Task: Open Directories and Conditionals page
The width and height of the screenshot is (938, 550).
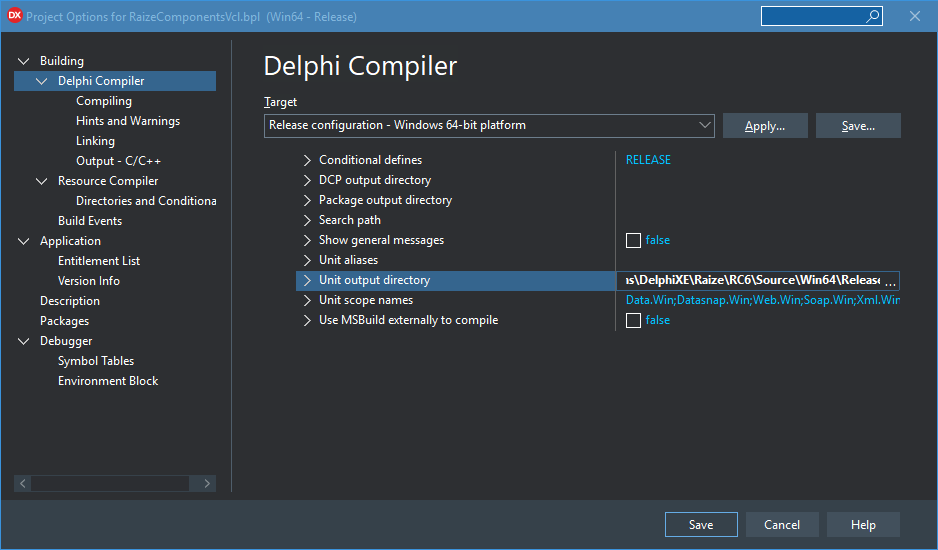Action: [146, 201]
